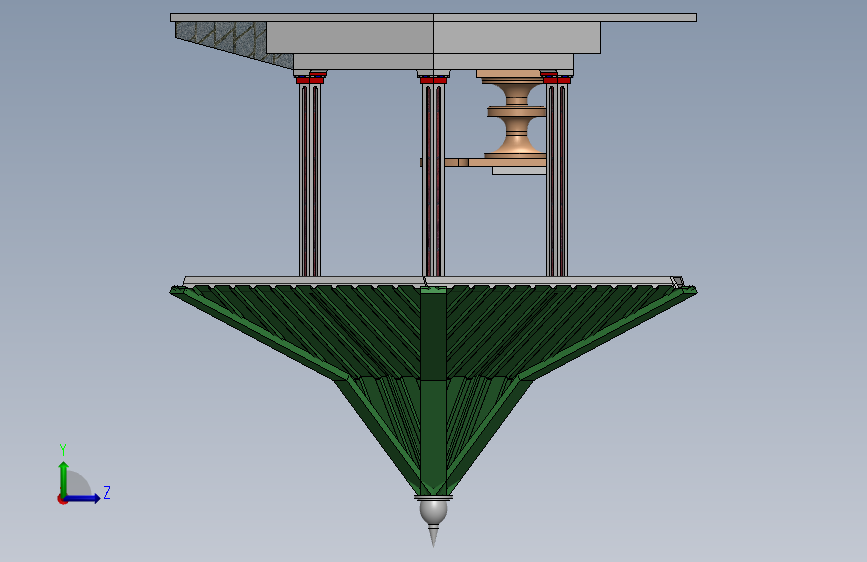Click the red origin point of the triad

click(62, 500)
